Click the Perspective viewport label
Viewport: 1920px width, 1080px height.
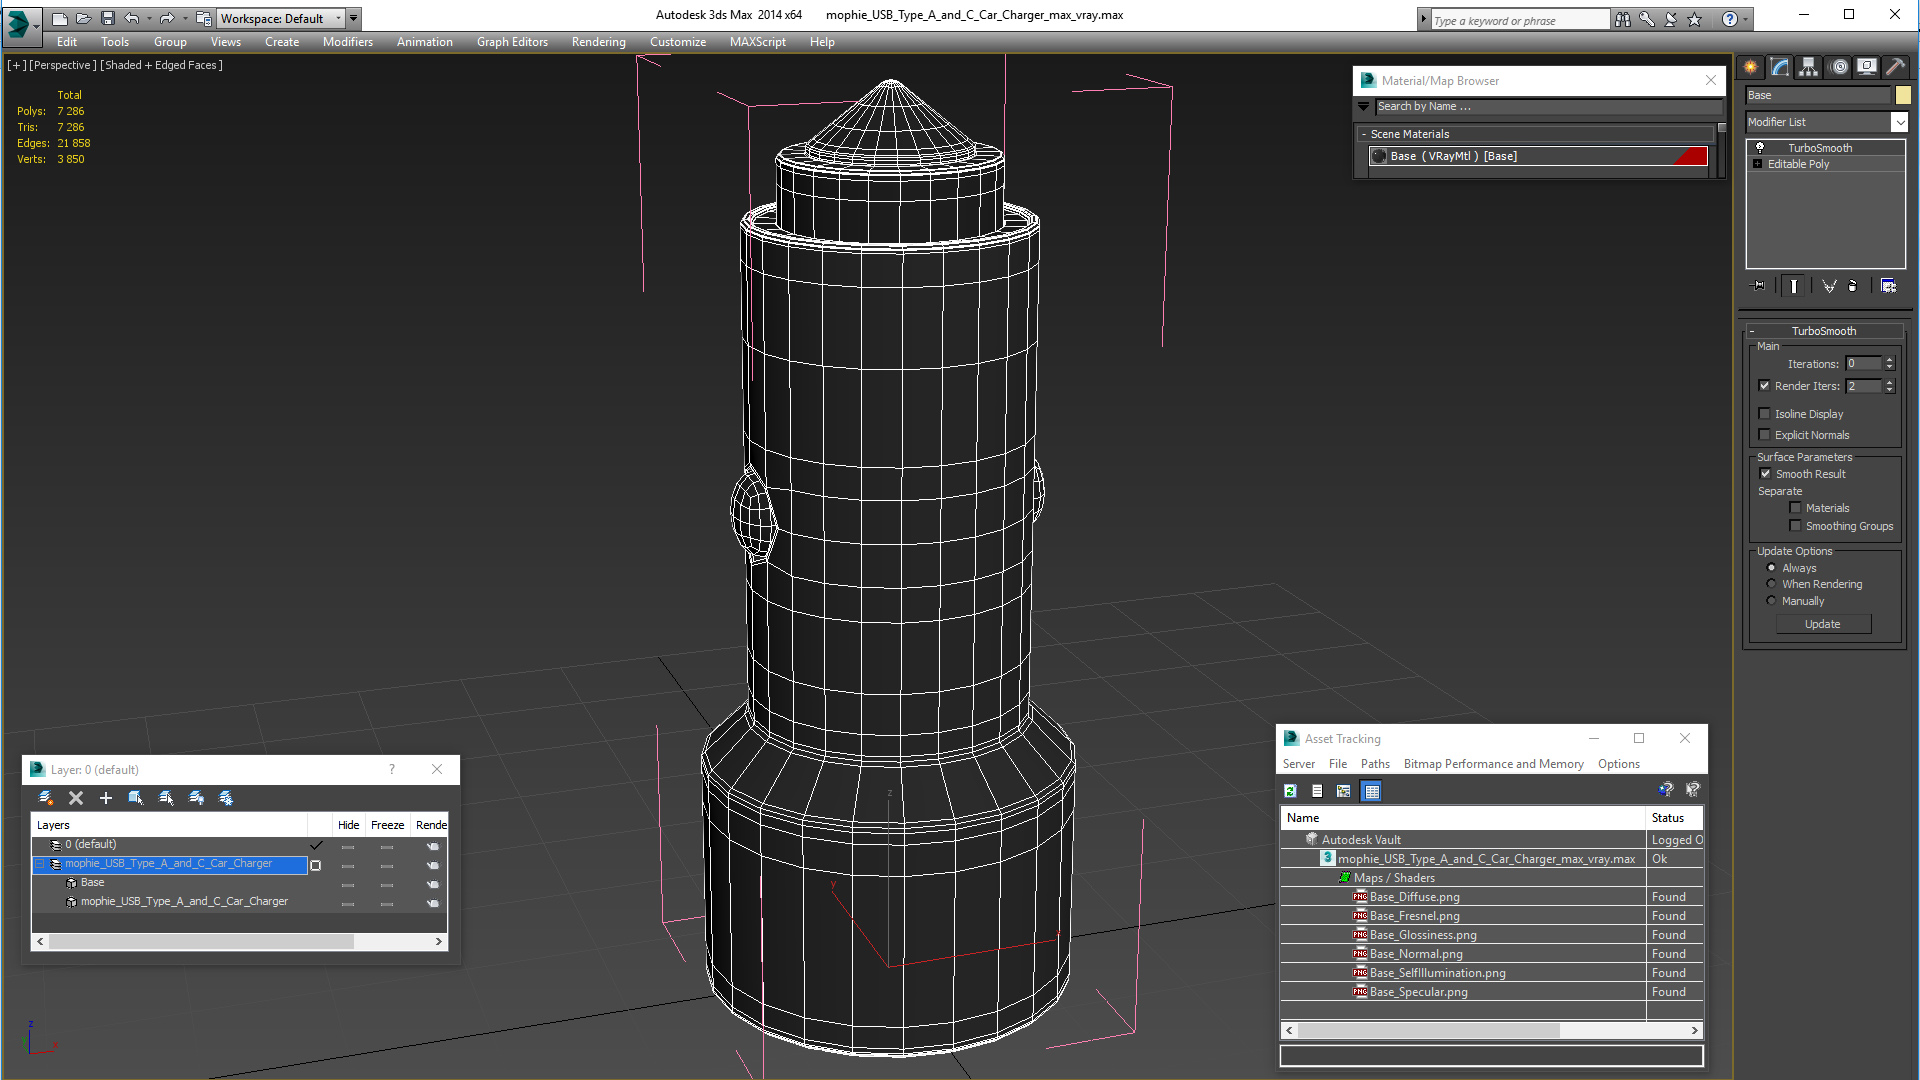[63, 65]
